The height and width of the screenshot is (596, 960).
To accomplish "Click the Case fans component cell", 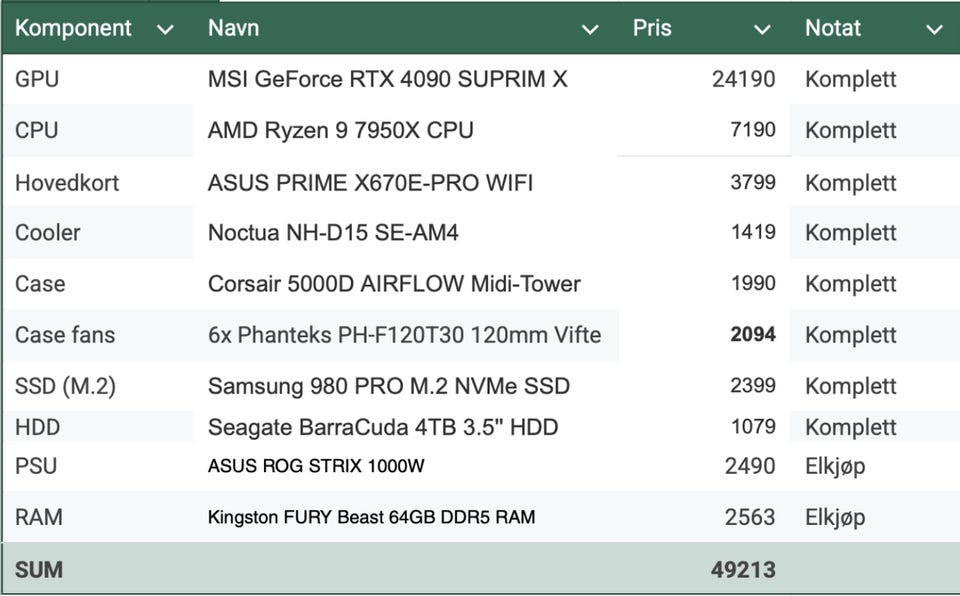I will click(x=65, y=335).
